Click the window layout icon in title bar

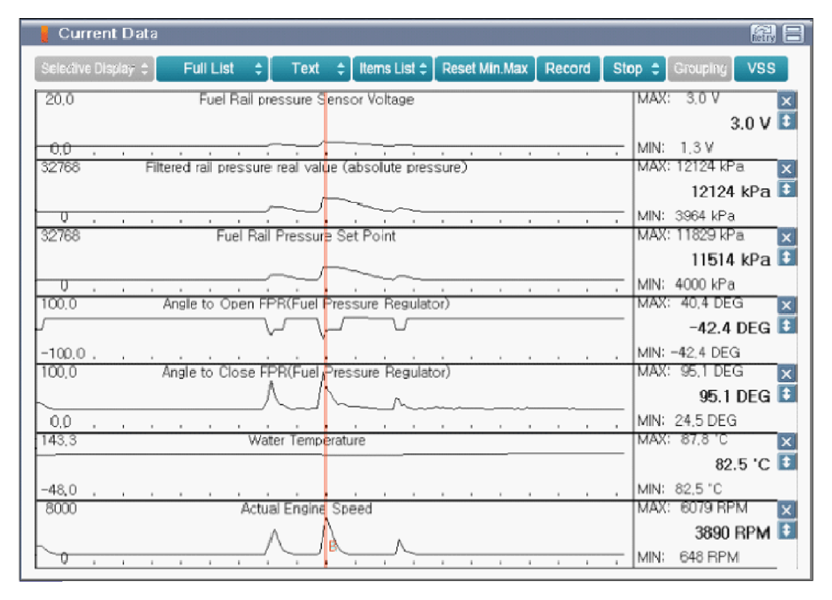(x=793, y=34)
